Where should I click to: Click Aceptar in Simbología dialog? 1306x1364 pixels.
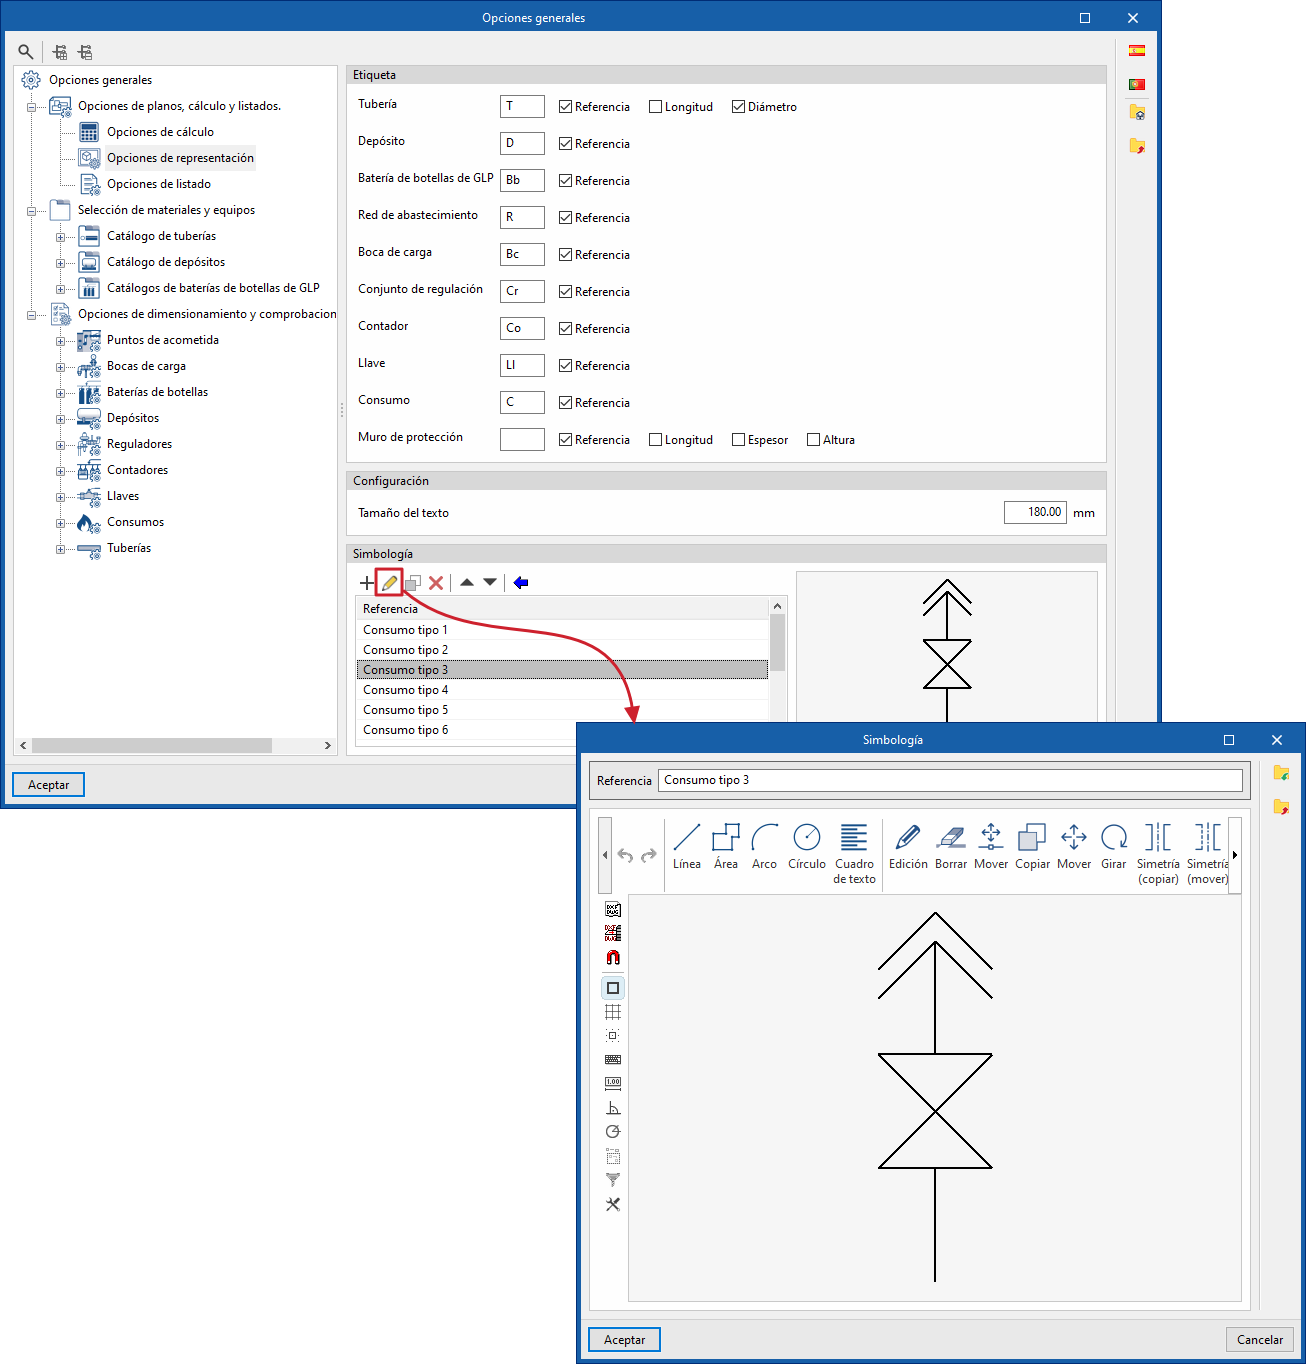pos(625,1340)
